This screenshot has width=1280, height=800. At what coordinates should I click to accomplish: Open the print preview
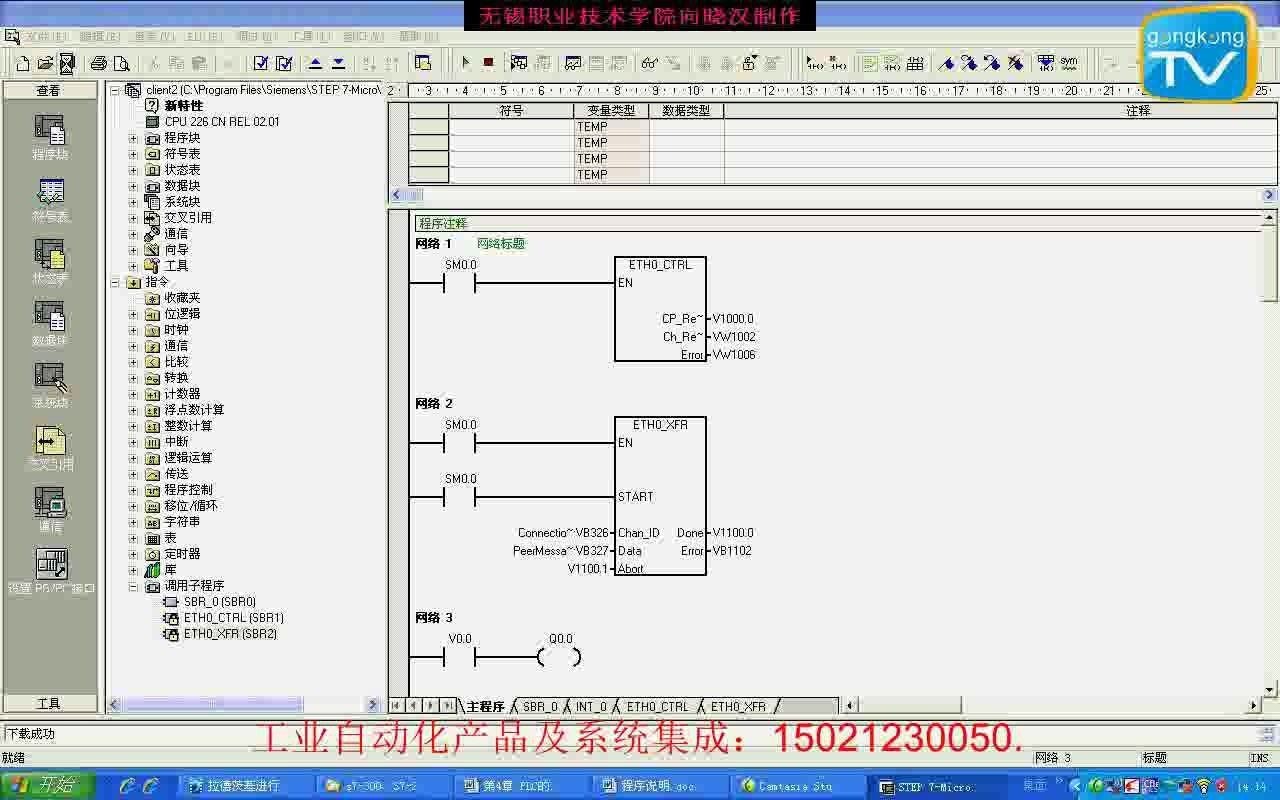pyautogui.click(x=122, y=63)
